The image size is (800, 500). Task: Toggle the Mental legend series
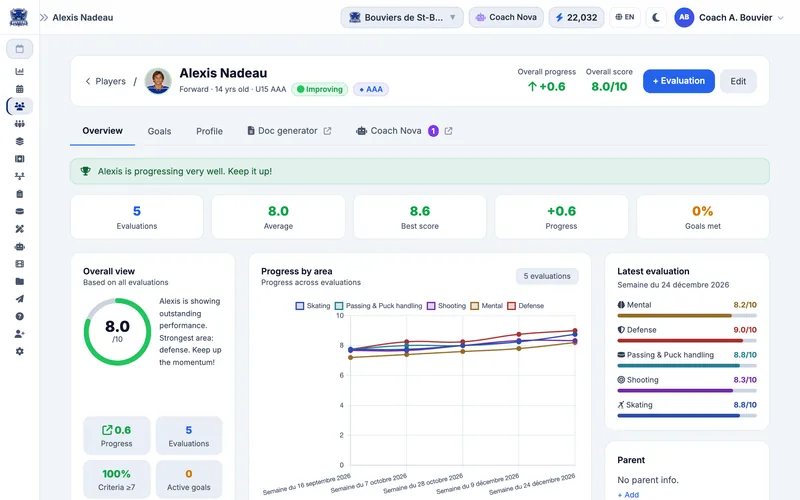click(487, 306)
